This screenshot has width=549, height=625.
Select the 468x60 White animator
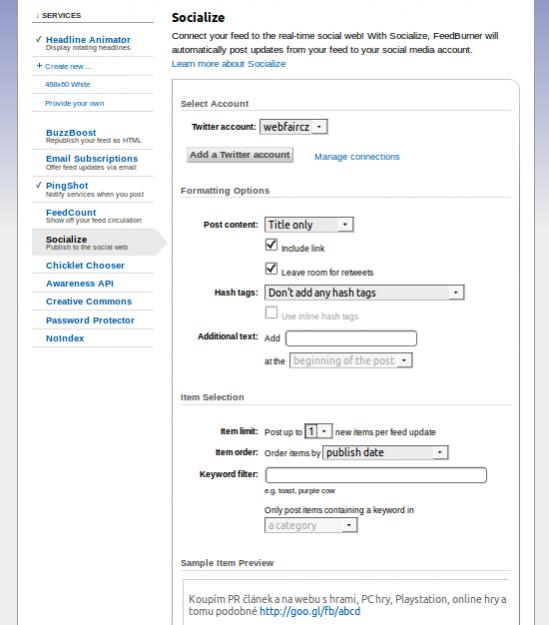point(67,85)
